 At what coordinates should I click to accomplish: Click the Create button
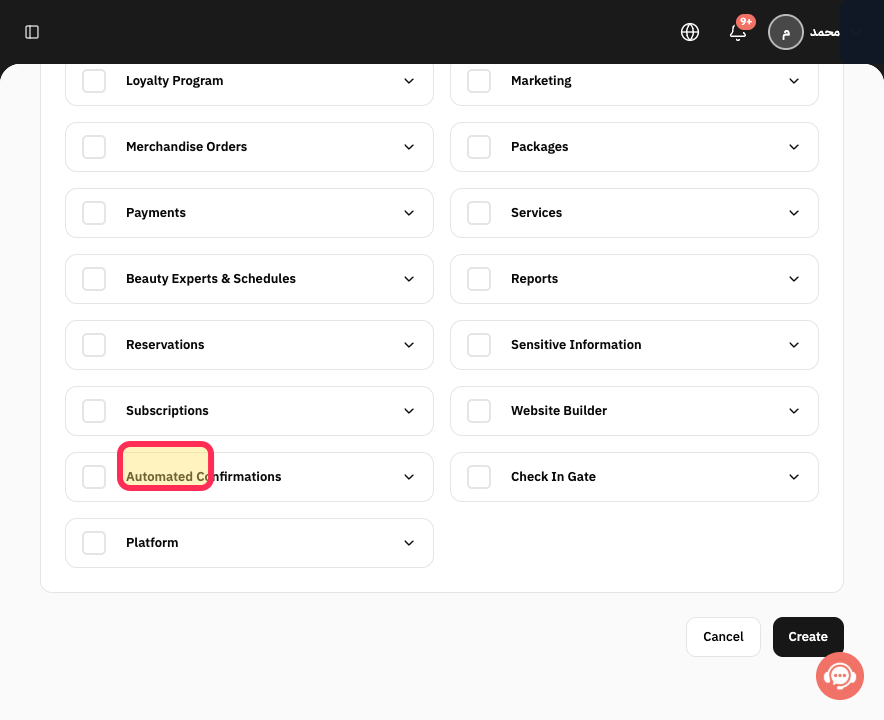[808, 637]
